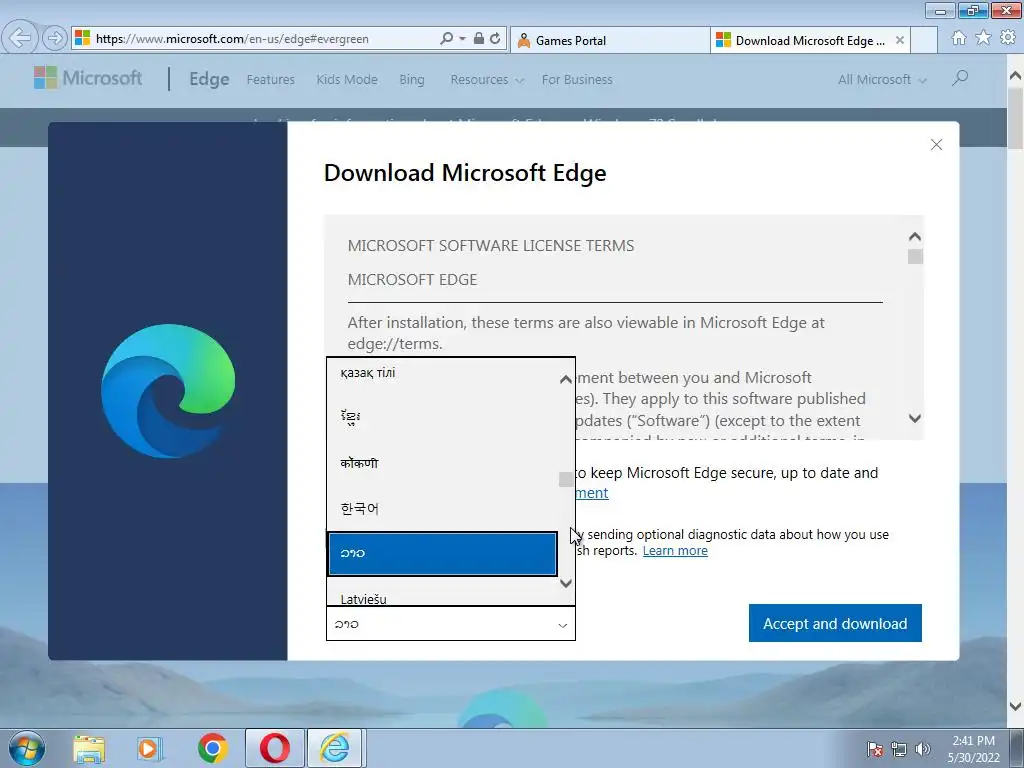Click the license terms scrollbar thumb
This screenshot has width=1024, height=768.
[915, 257]
